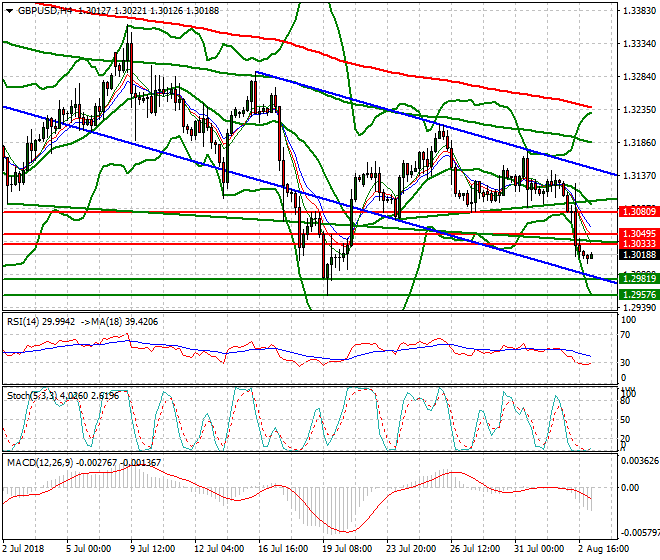Click the 12 Jul 04:00 time label
This screenshot has width=660, height=560.
pyautogui.click(x=219, y=549)
